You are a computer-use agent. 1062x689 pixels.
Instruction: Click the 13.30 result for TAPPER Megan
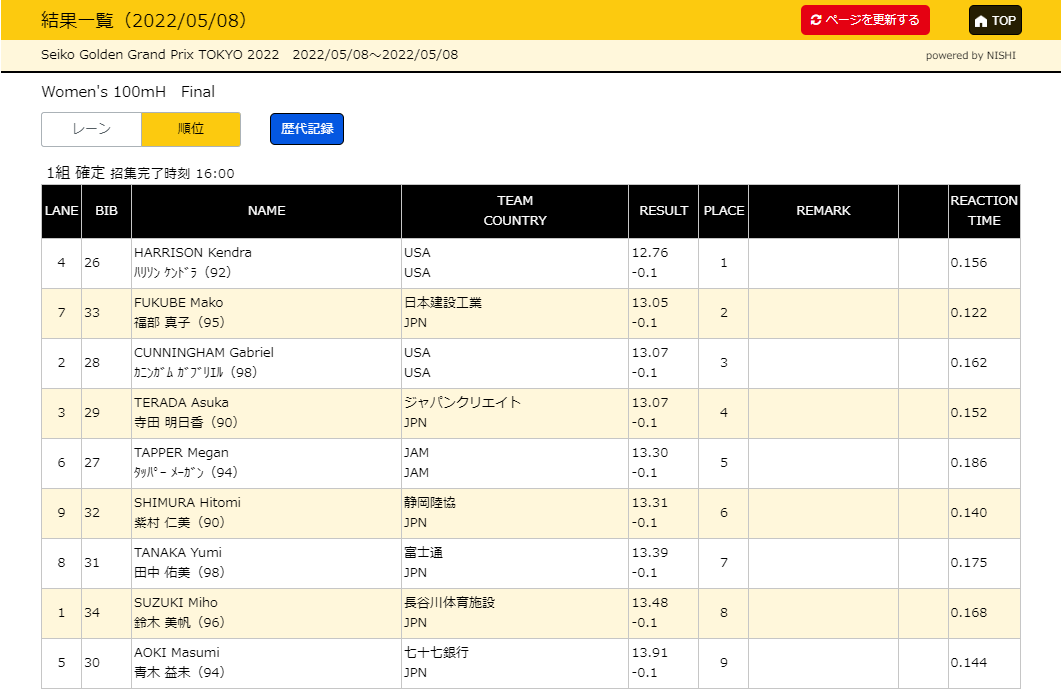(650, 453)
